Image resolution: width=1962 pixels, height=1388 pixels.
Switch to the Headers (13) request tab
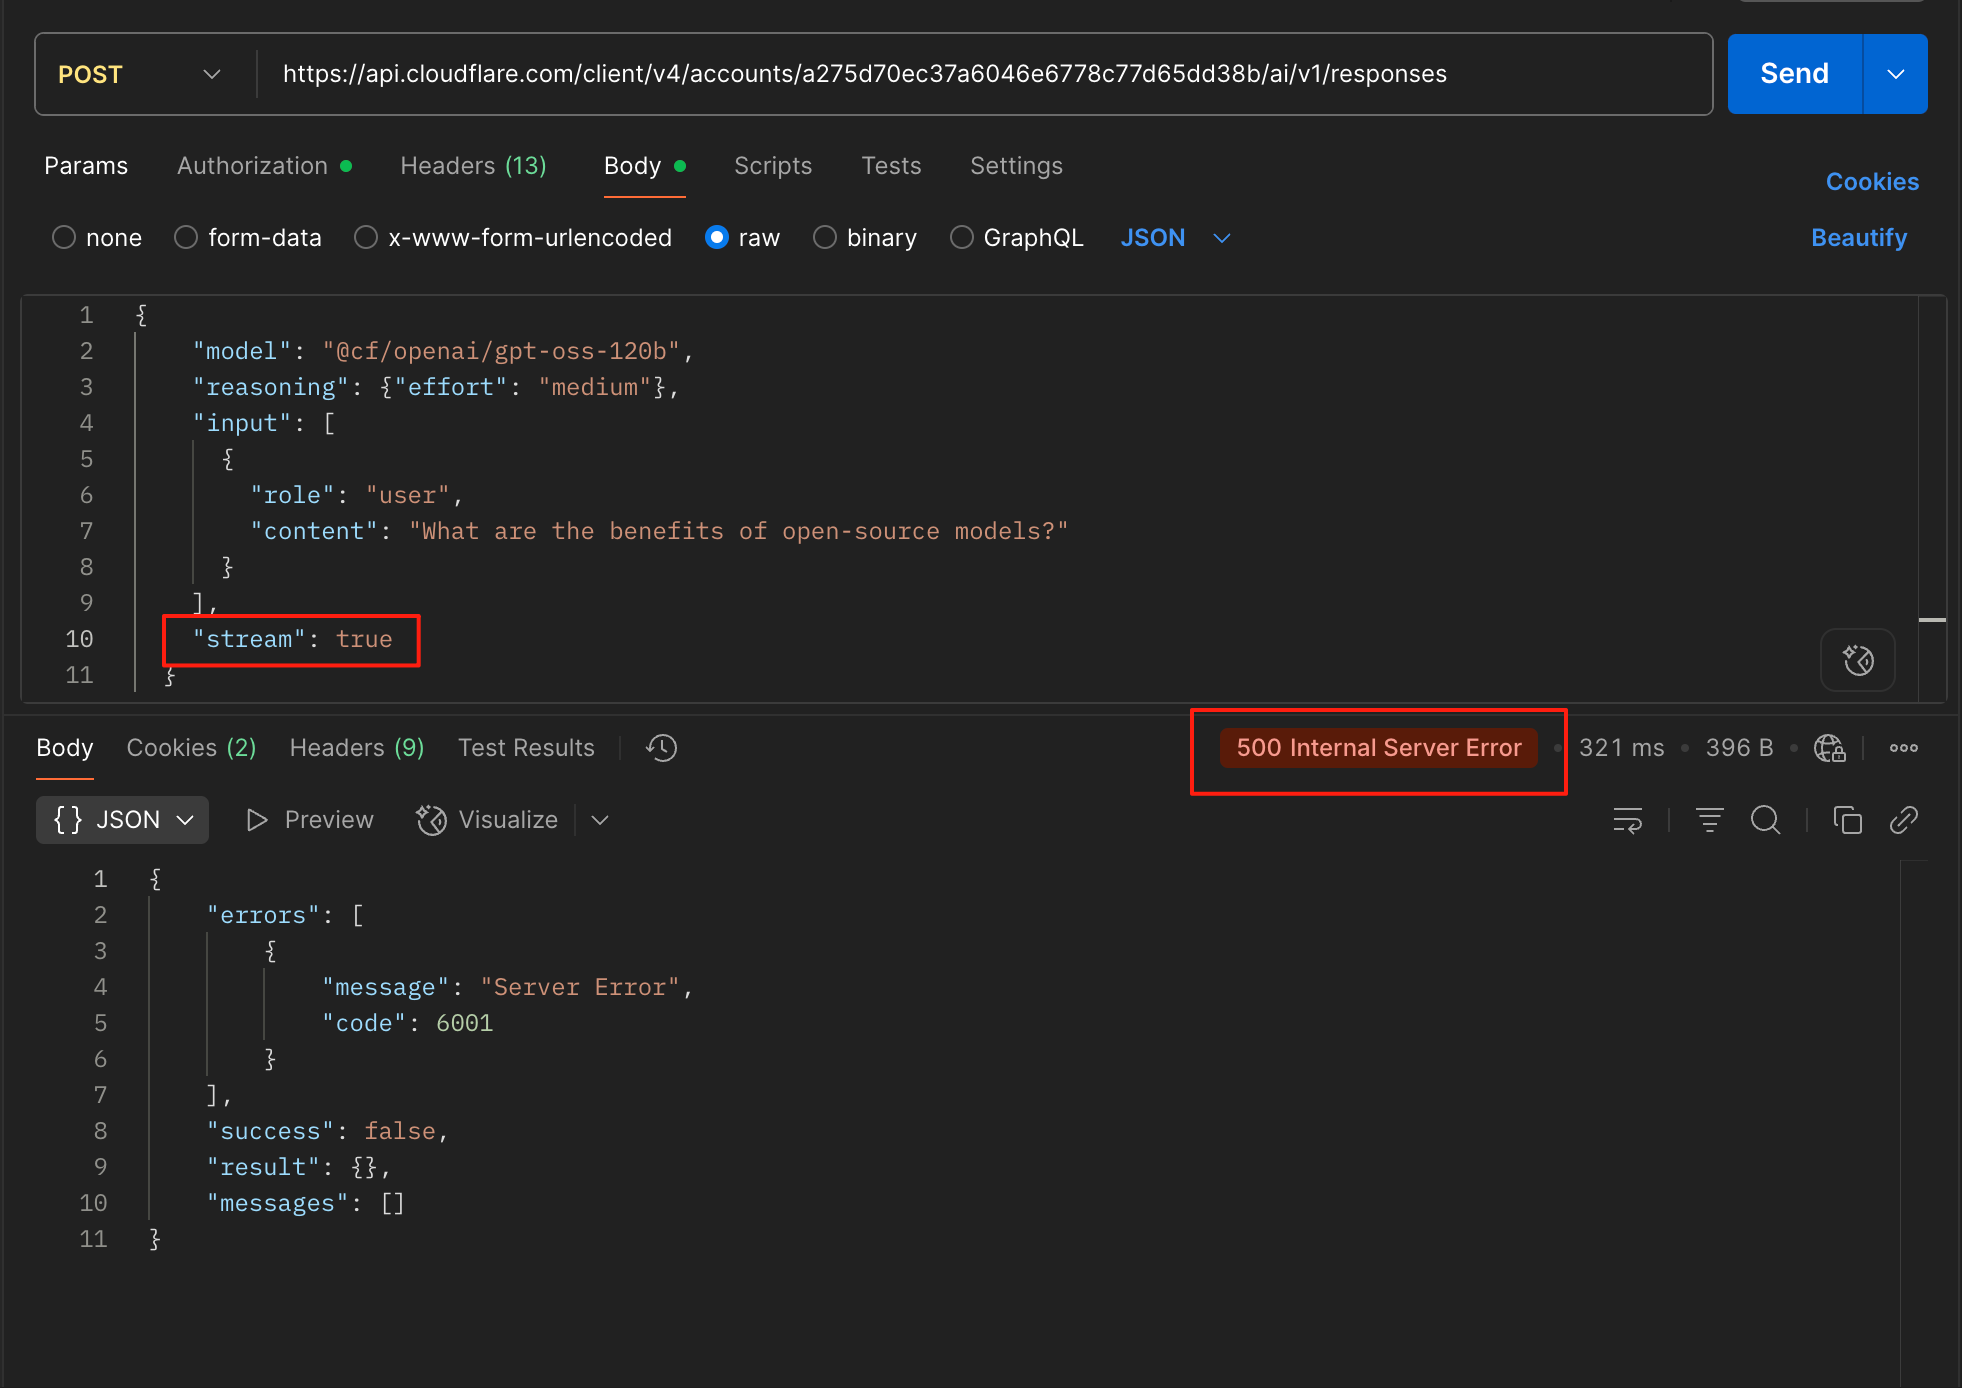tap(473, 166)
